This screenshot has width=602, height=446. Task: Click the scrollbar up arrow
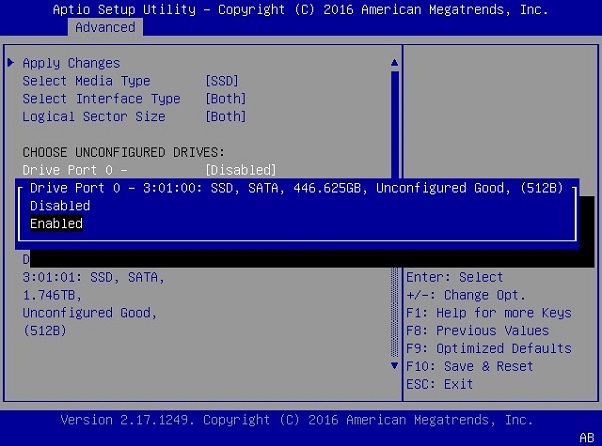394,63
